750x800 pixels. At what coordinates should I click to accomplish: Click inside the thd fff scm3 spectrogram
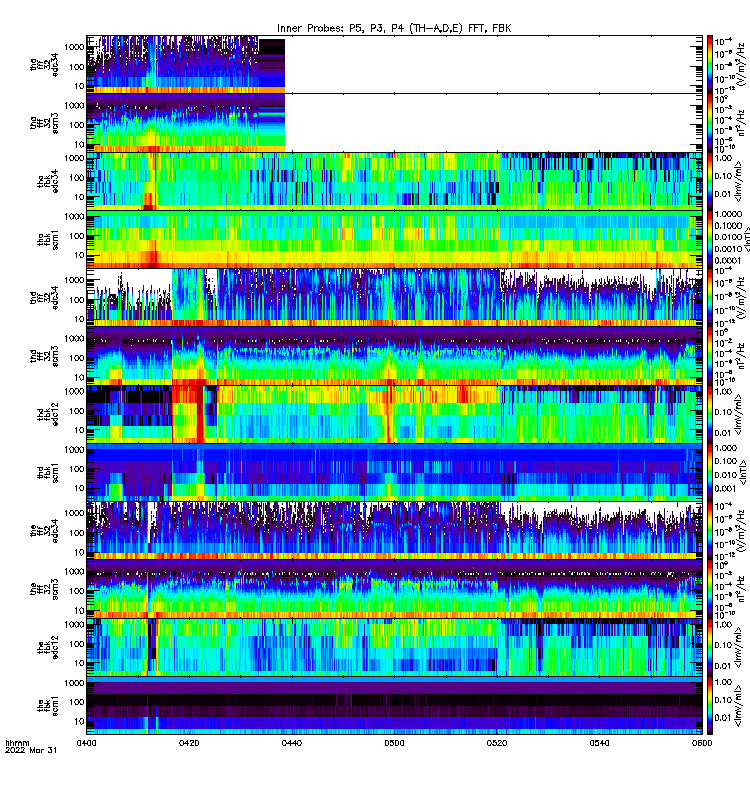click(x=394, y=356)
